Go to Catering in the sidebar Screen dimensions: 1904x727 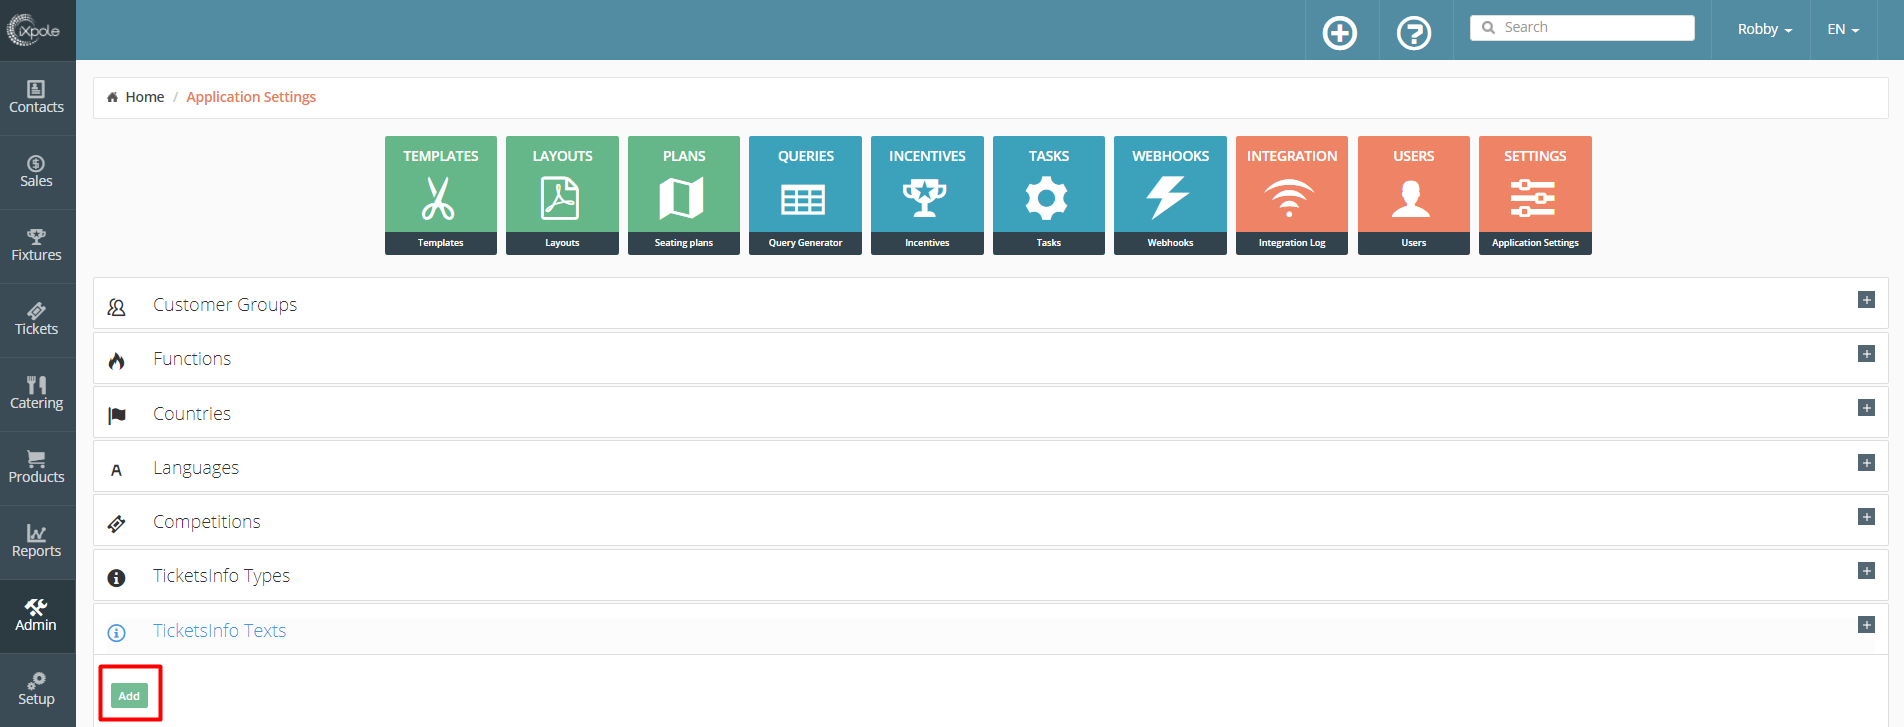click(x=37, y=394)
